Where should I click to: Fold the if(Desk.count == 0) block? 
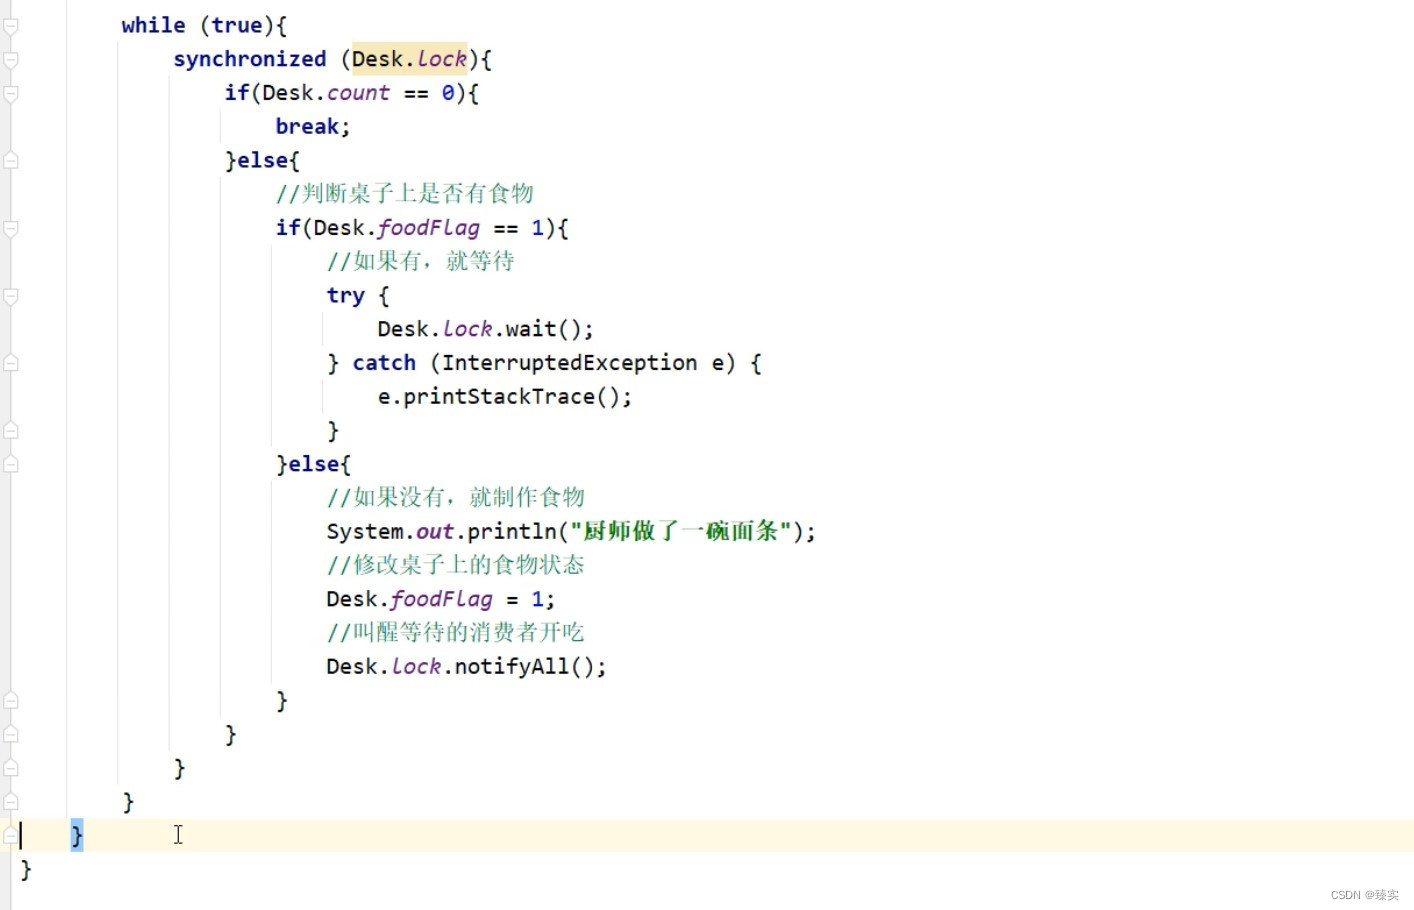click(11, 93)
